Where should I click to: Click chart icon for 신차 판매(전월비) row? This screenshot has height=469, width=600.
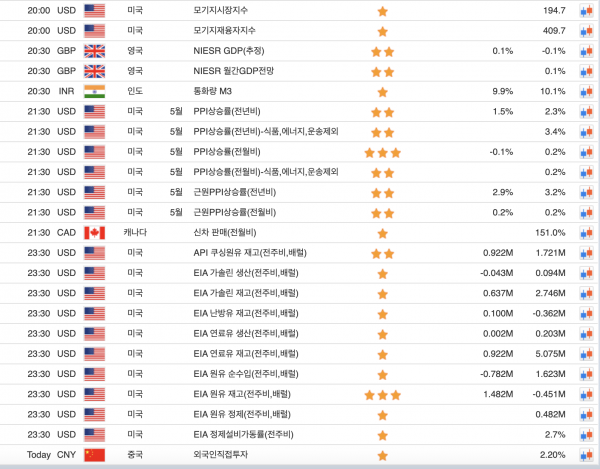[x=586, y=233]
